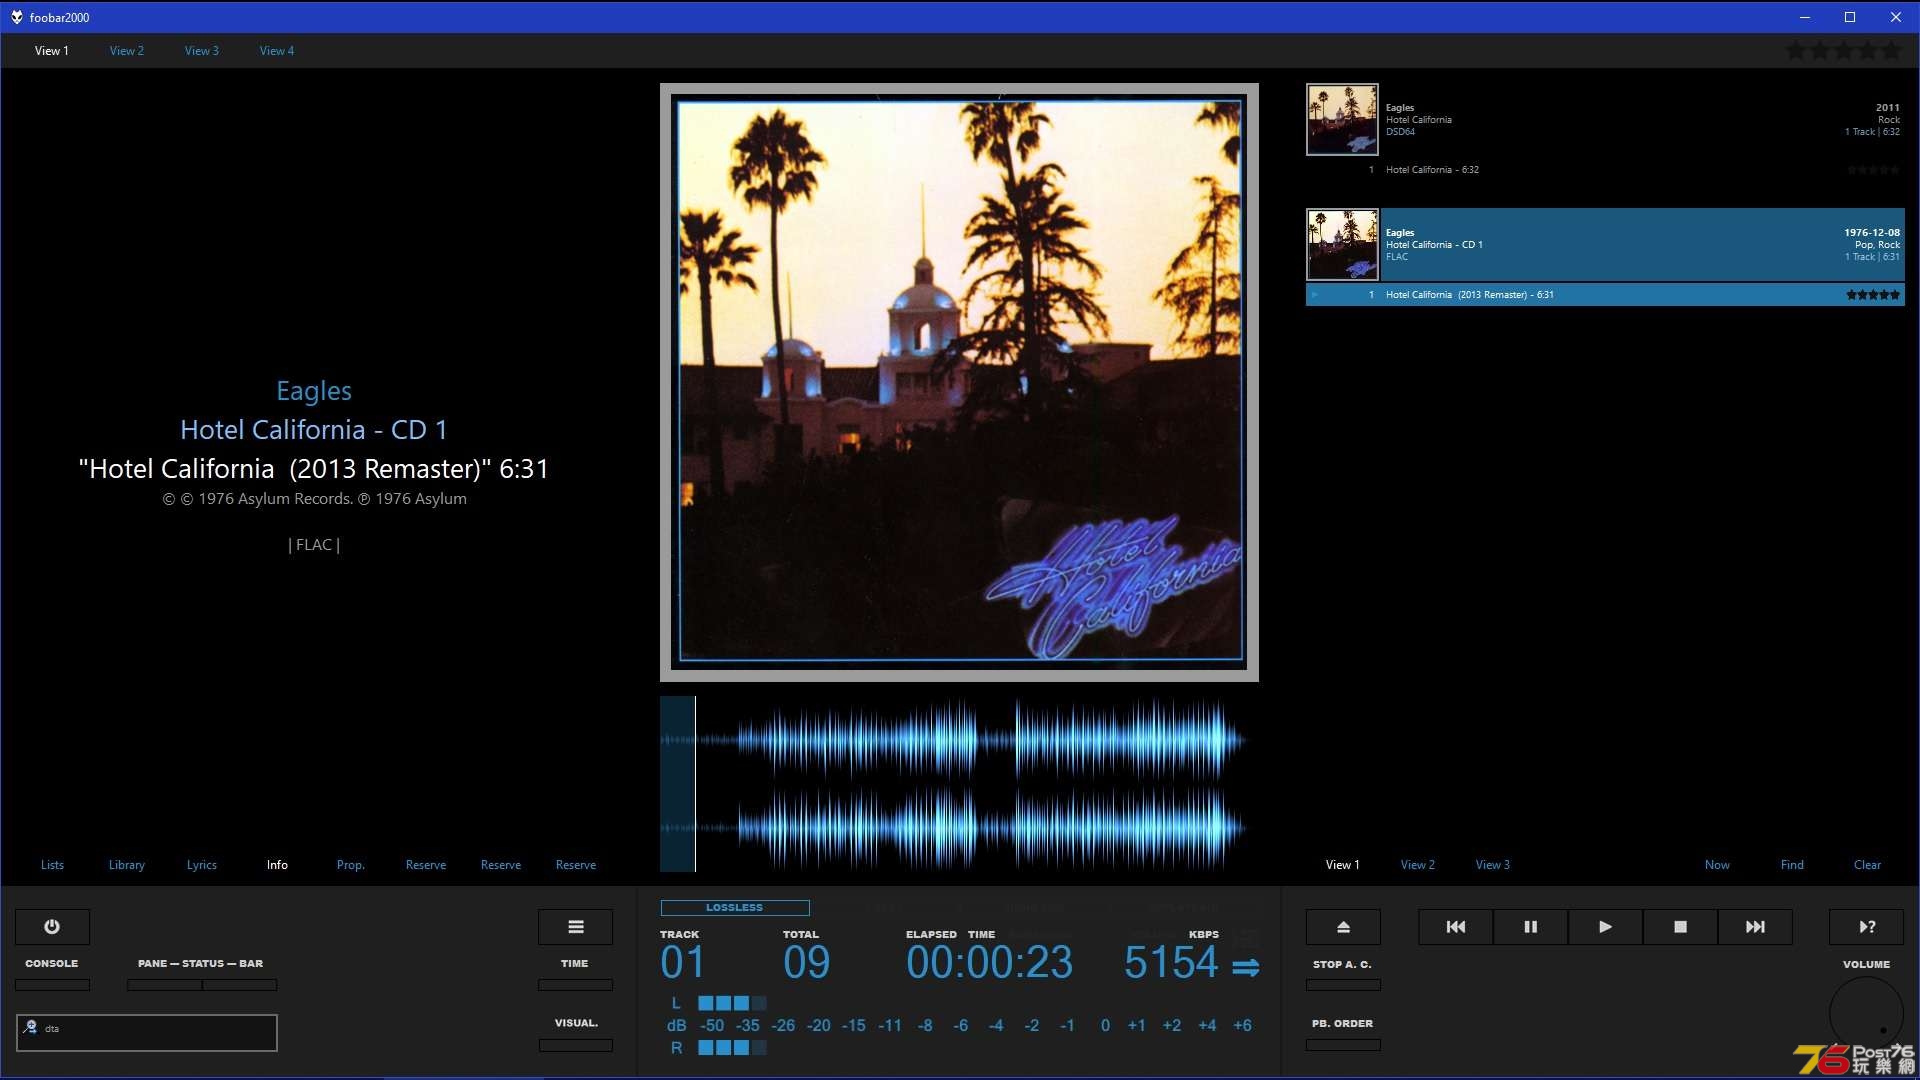Screen dimensions: 1920x1080
Task: Switch to the top View 2 tab
Action: (x=127, y=51)
